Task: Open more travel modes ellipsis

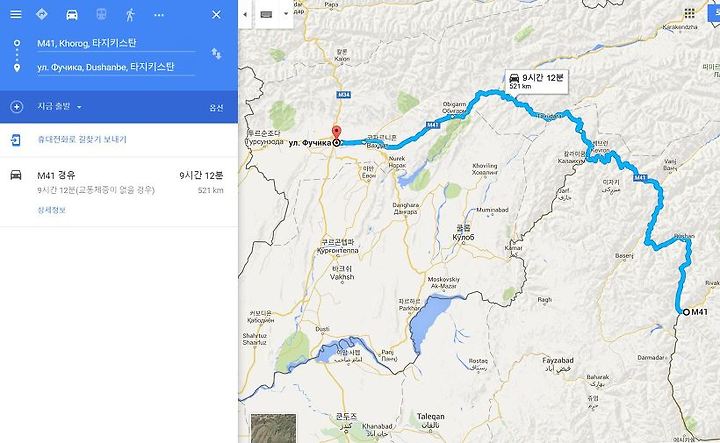Action: [159, 15]
